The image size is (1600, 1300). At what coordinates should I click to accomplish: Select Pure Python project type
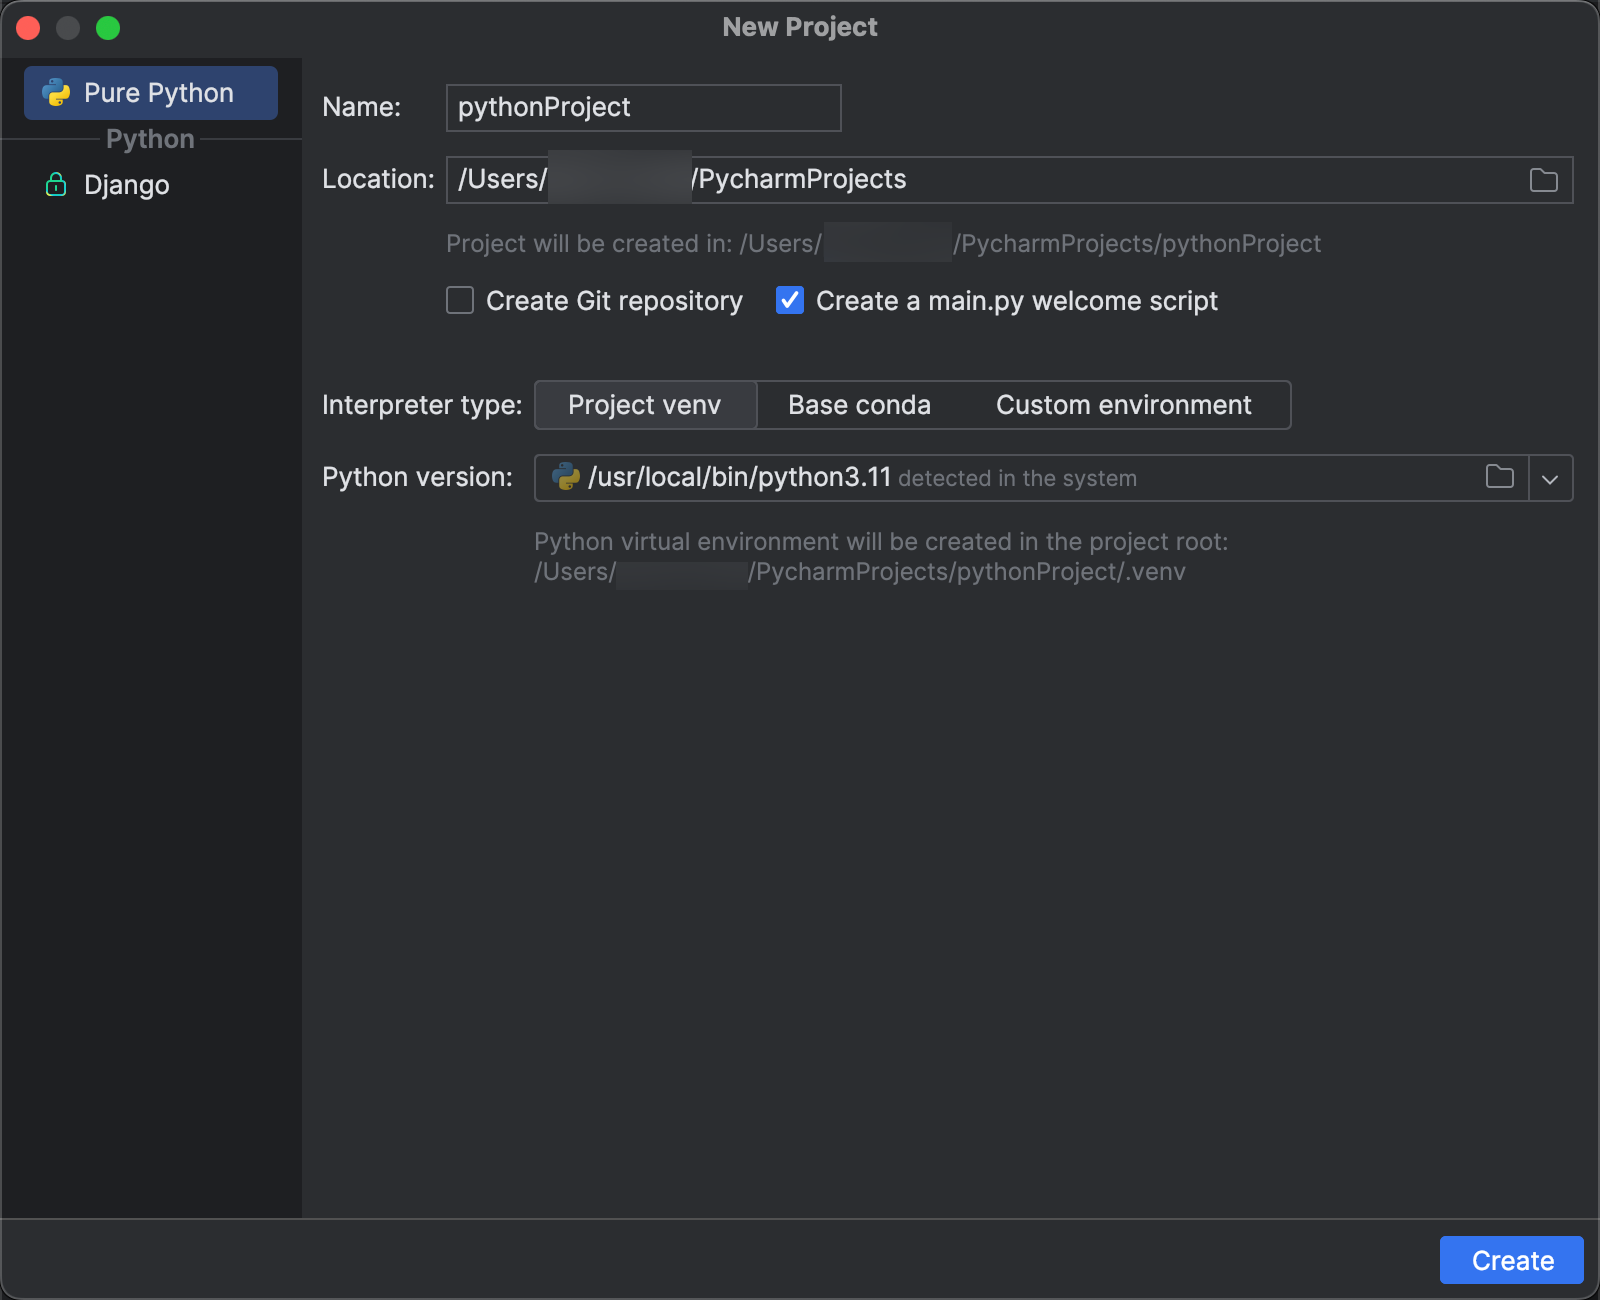(x=158, y=93)
